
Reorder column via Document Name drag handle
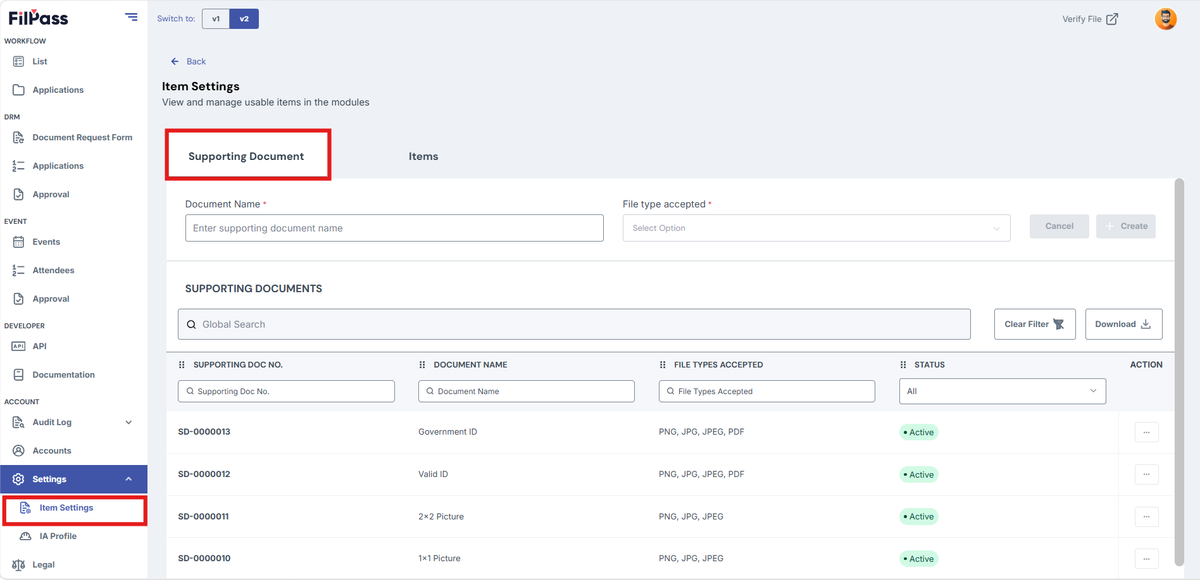(423, 365)
